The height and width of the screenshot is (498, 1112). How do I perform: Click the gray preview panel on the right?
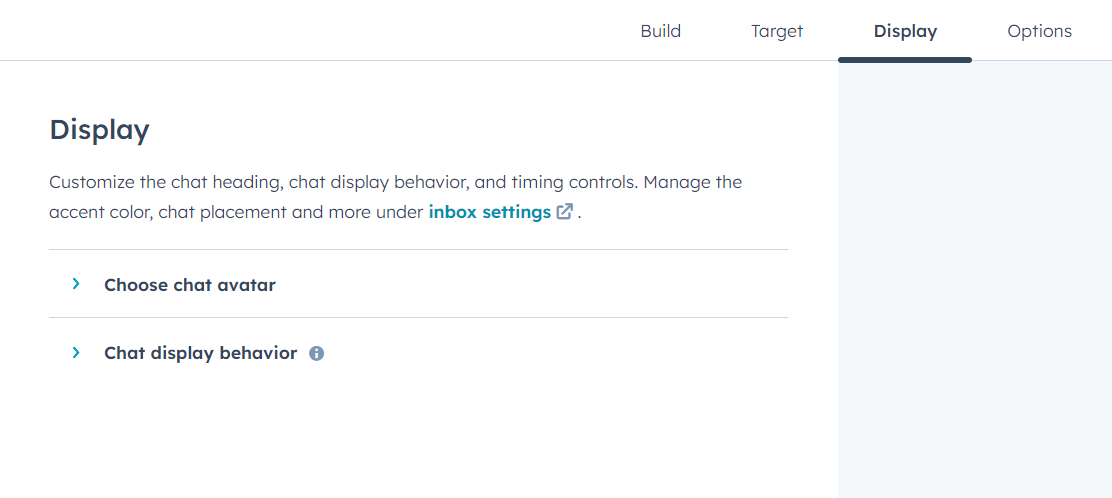coord(974,280)
